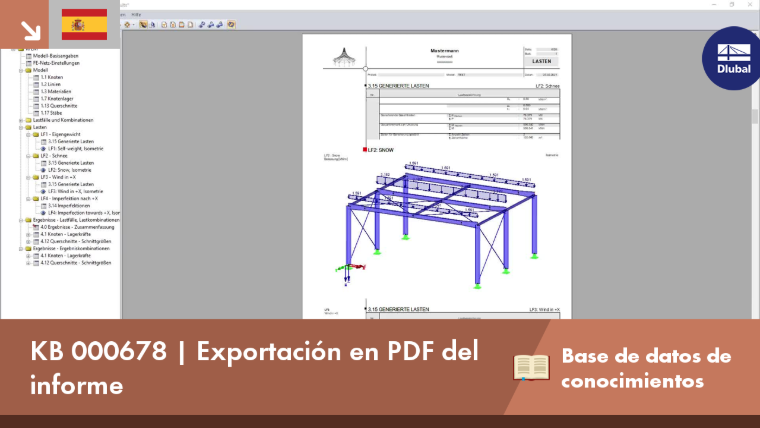This screenshot has height=428, width=760.
Task: Click the Dlubal logo badge
Action: click(x=732, y=58)
